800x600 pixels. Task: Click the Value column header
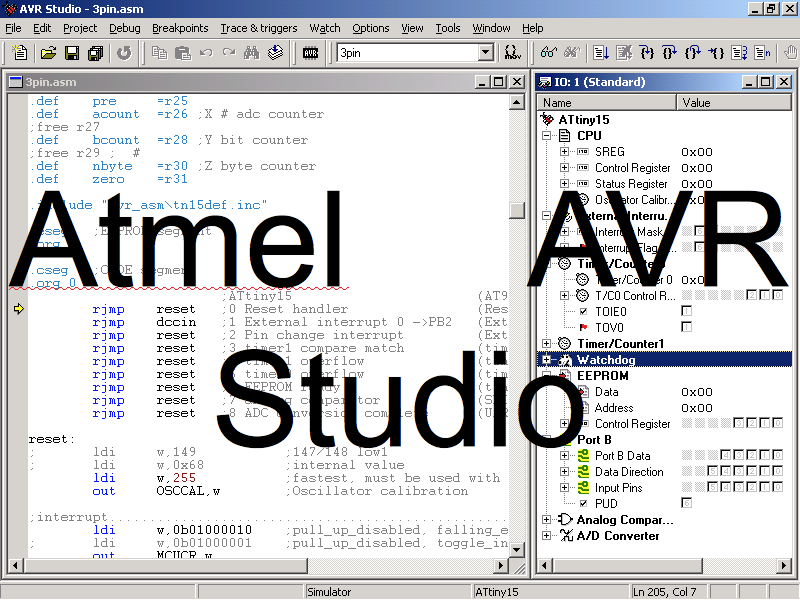[733, 103]
